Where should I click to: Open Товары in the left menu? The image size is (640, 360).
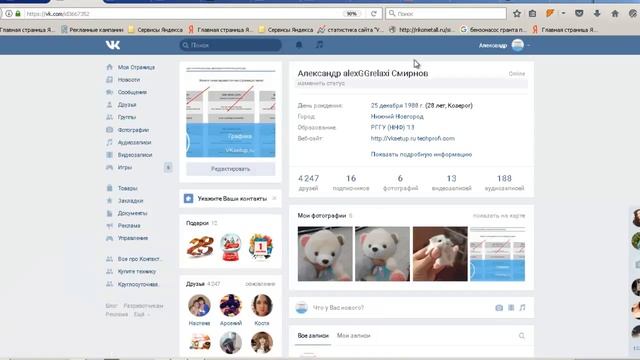point(127,188)
